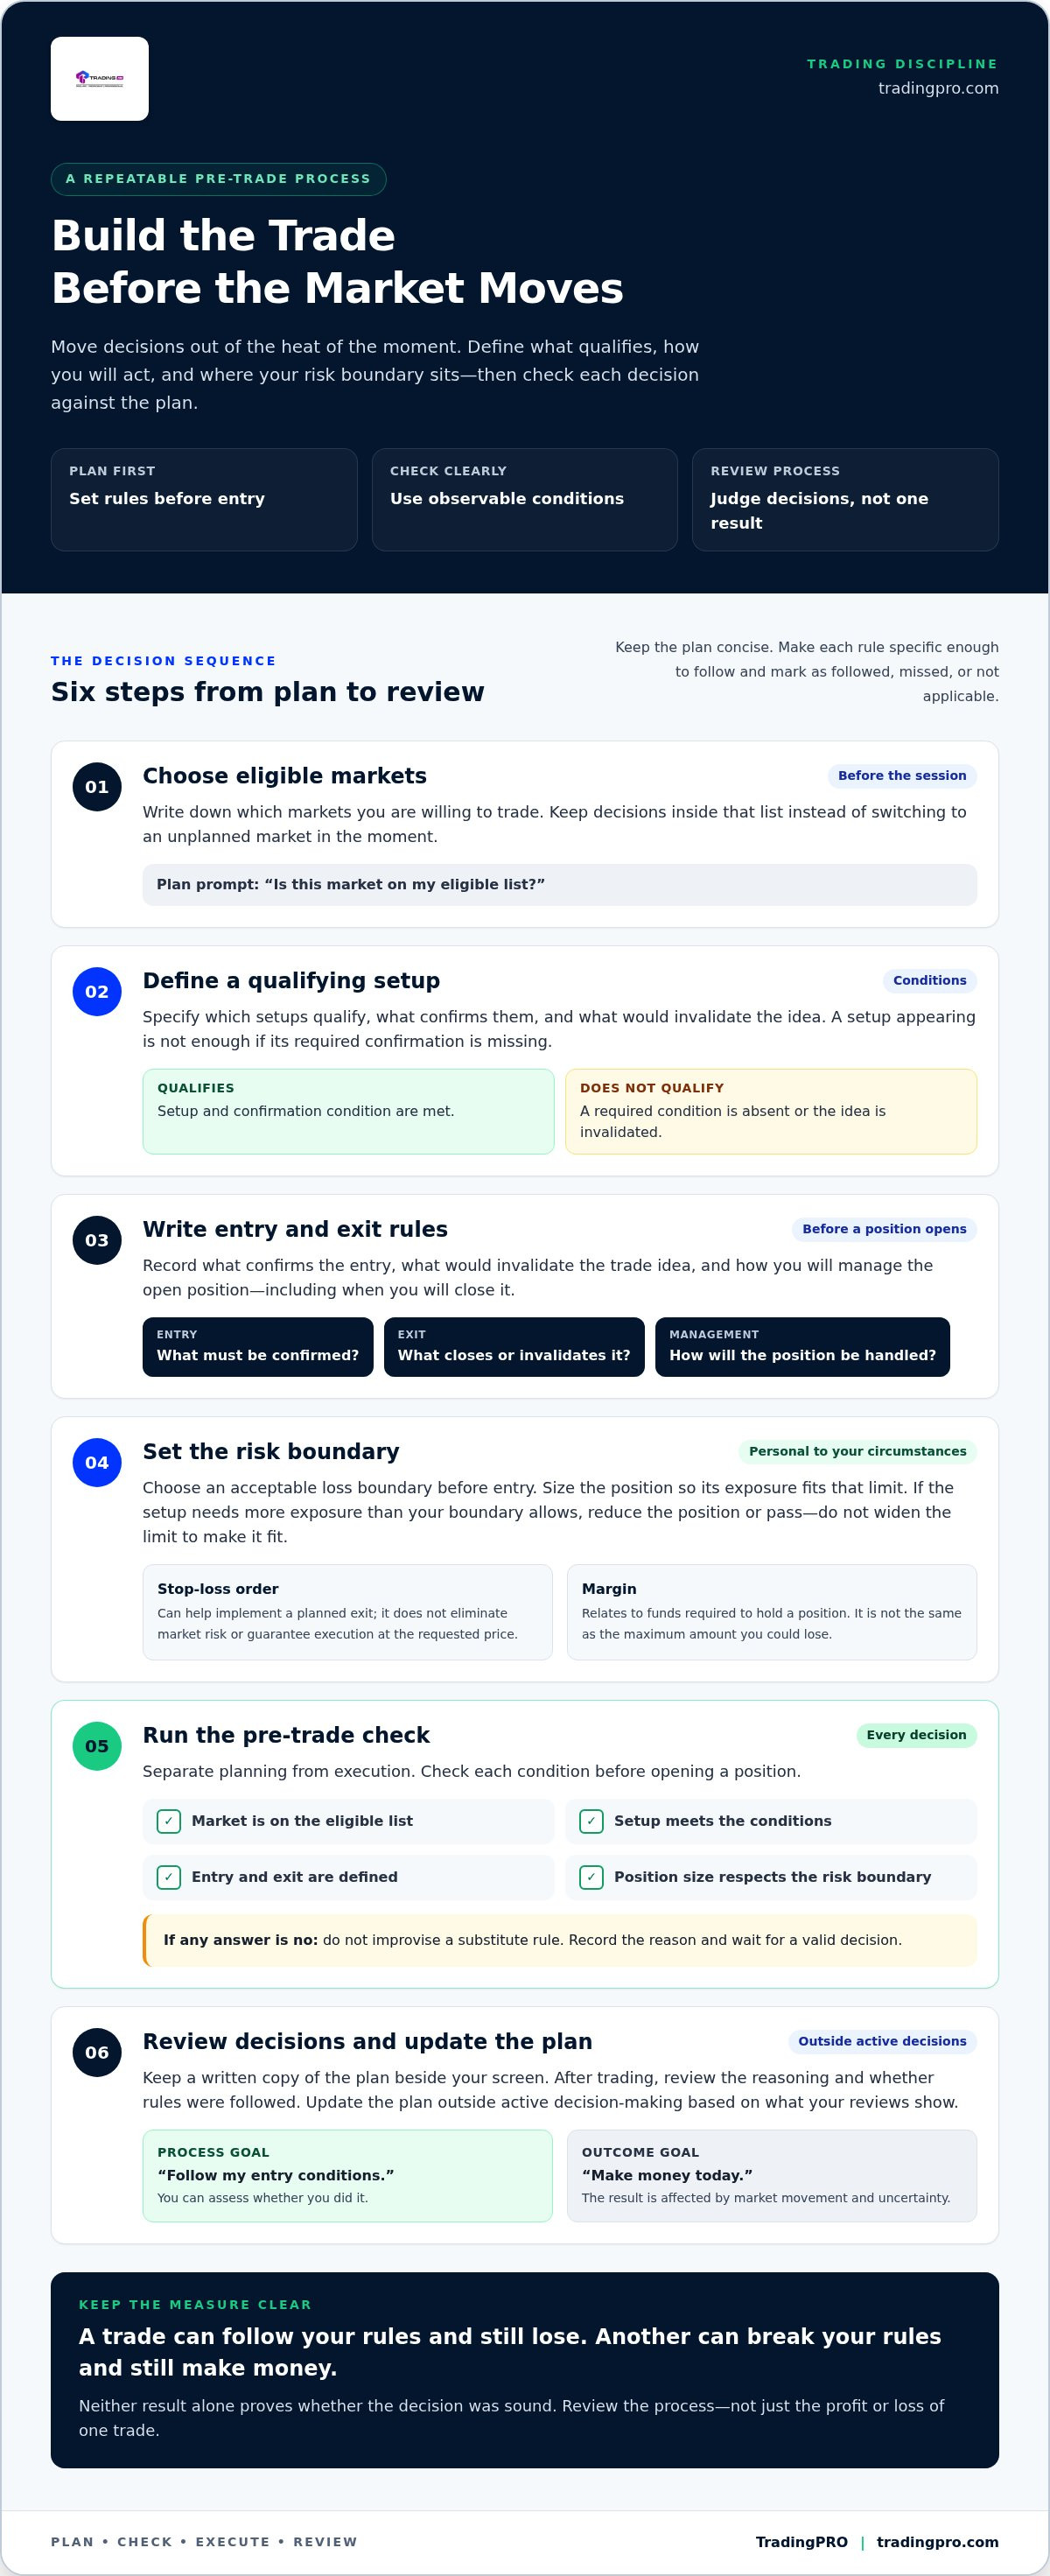This screenshot has width=1050, height=2576.
Task: Toggle Market is on the eligible list checkbox
Action: (x=169, y=1822)
